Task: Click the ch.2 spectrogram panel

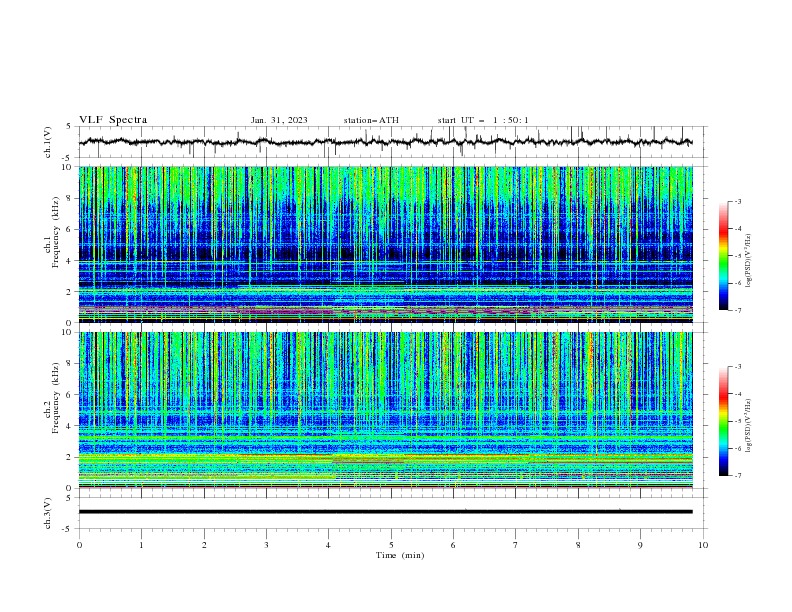Action: coord(385,410)
